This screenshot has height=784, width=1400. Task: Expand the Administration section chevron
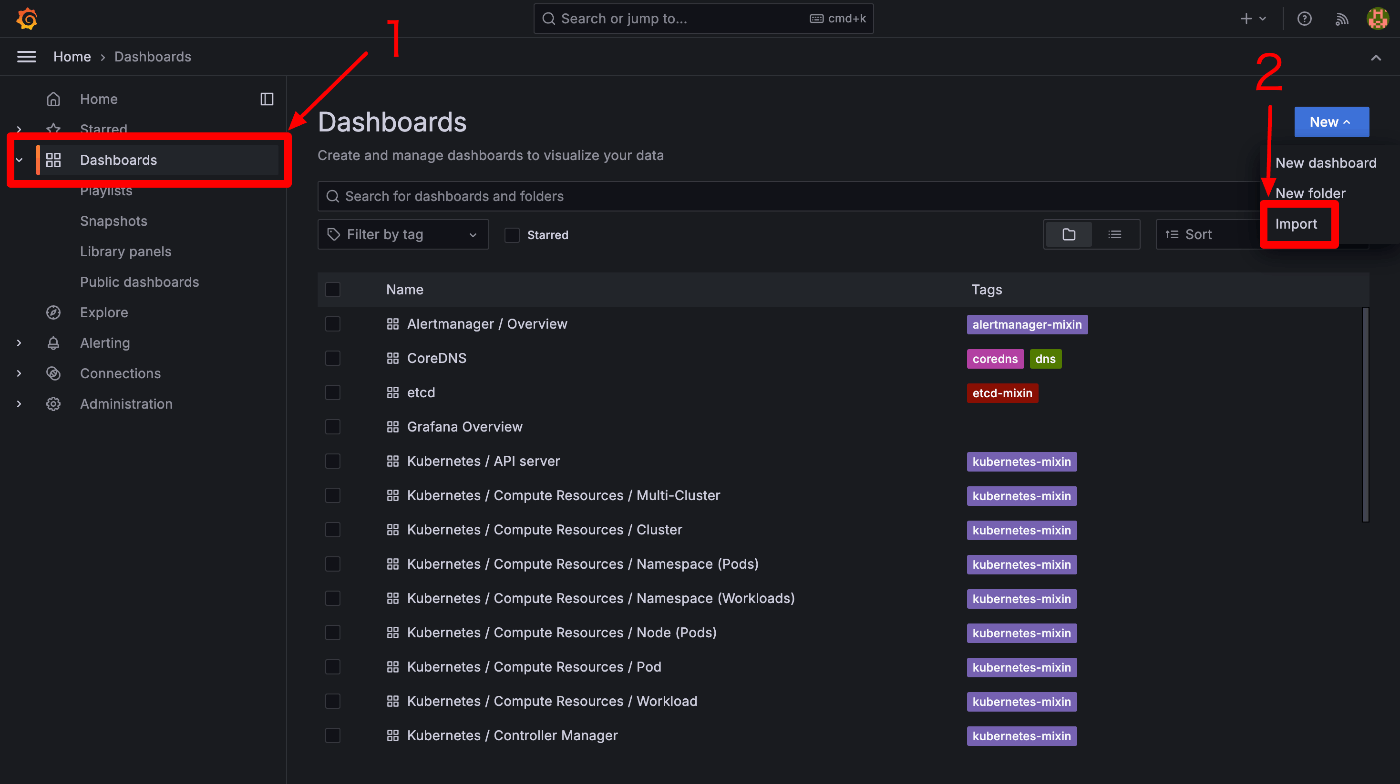click(19, 404)
